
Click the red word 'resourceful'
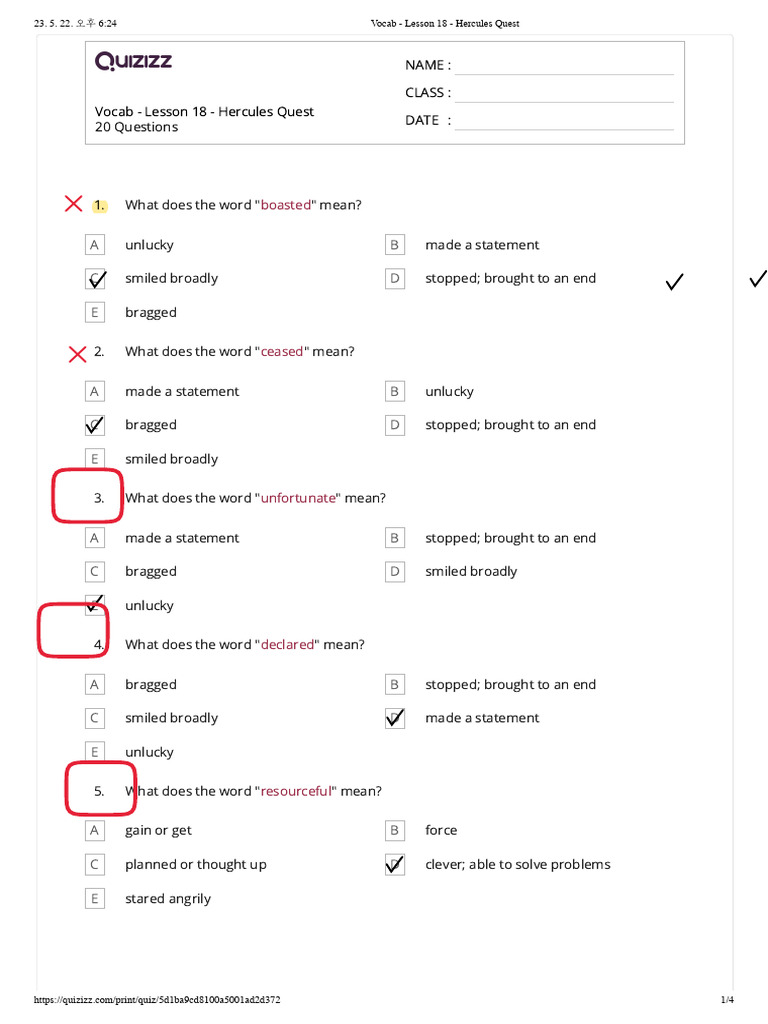point(296,792)
